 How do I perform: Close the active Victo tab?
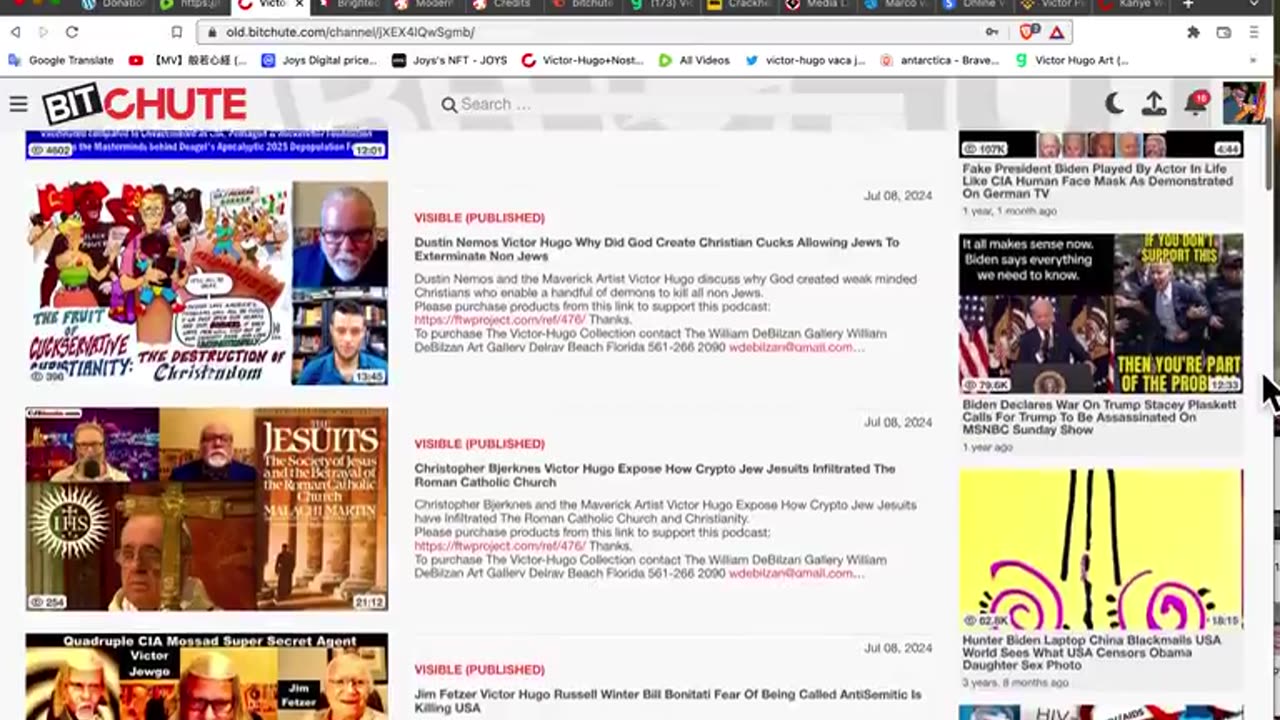coord(297,5)
